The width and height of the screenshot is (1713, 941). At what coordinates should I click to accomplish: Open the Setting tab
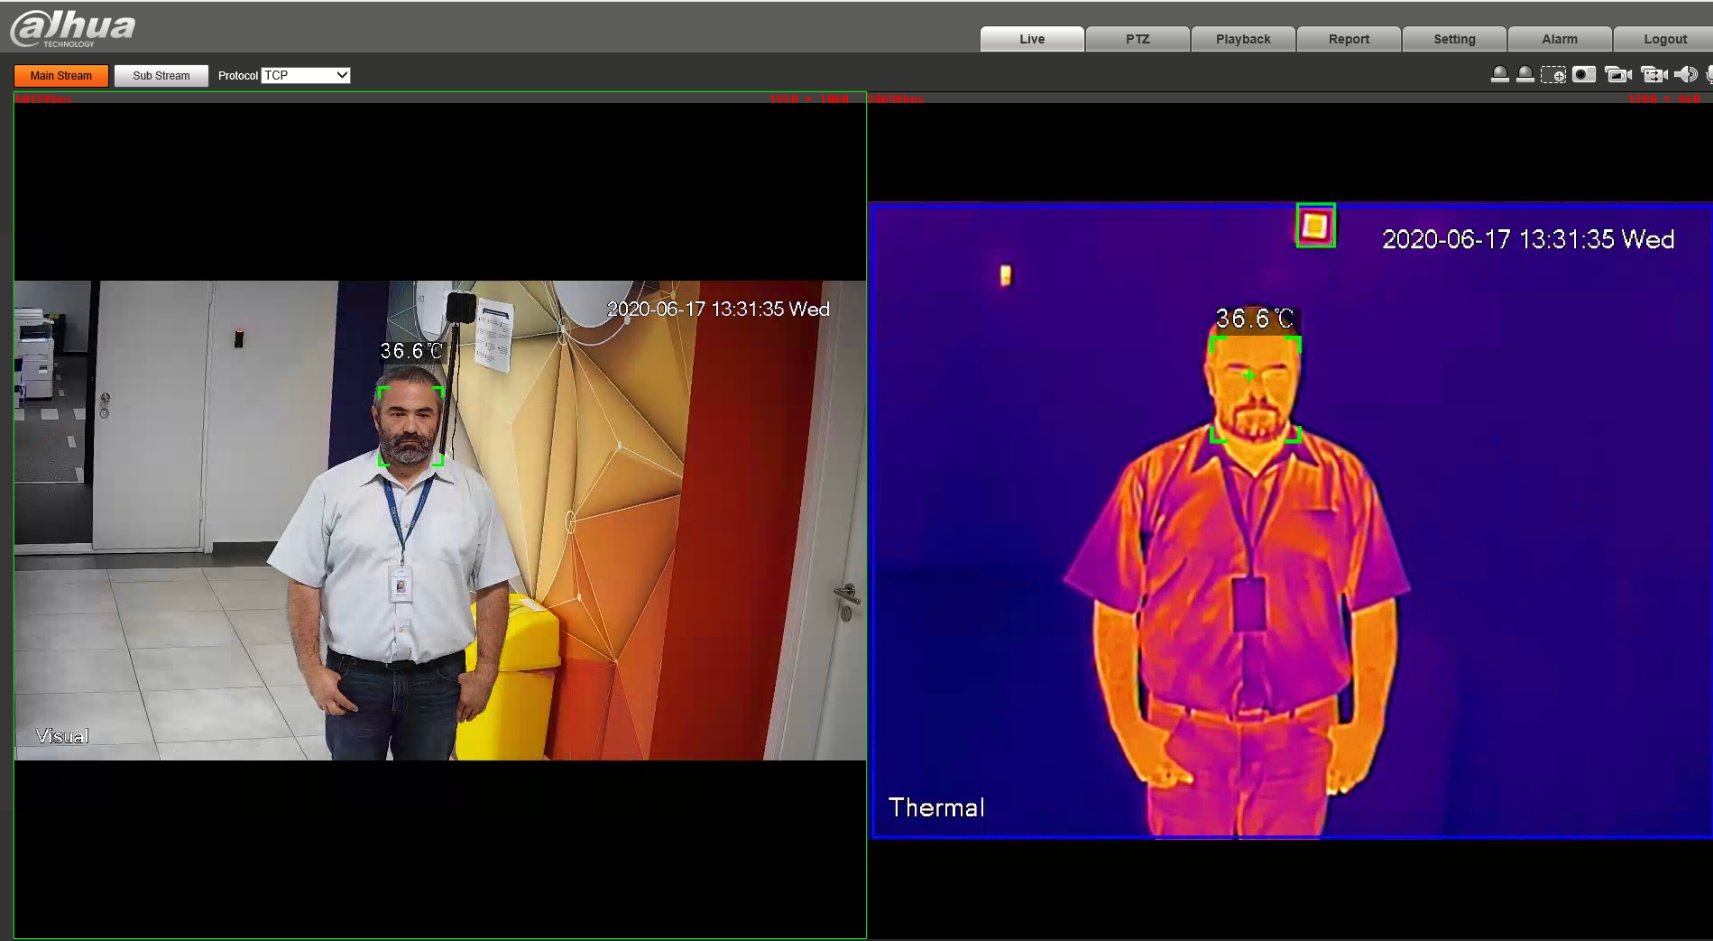1454,39
